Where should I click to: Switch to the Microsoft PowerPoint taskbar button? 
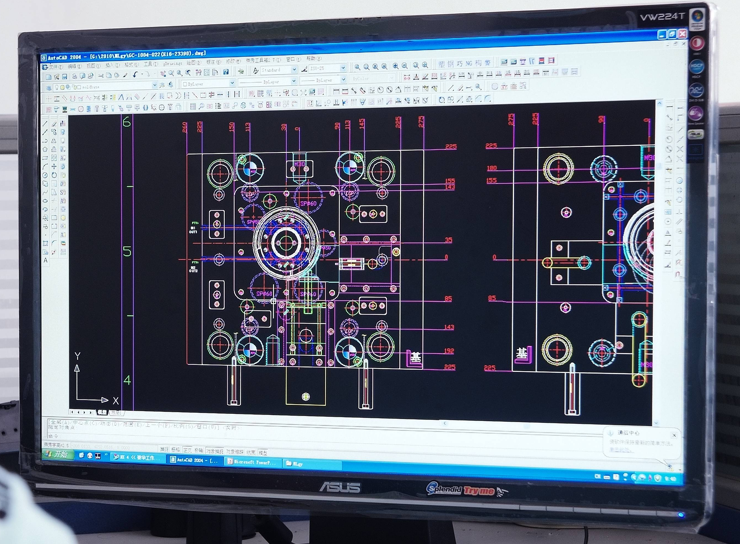point(252,461)
